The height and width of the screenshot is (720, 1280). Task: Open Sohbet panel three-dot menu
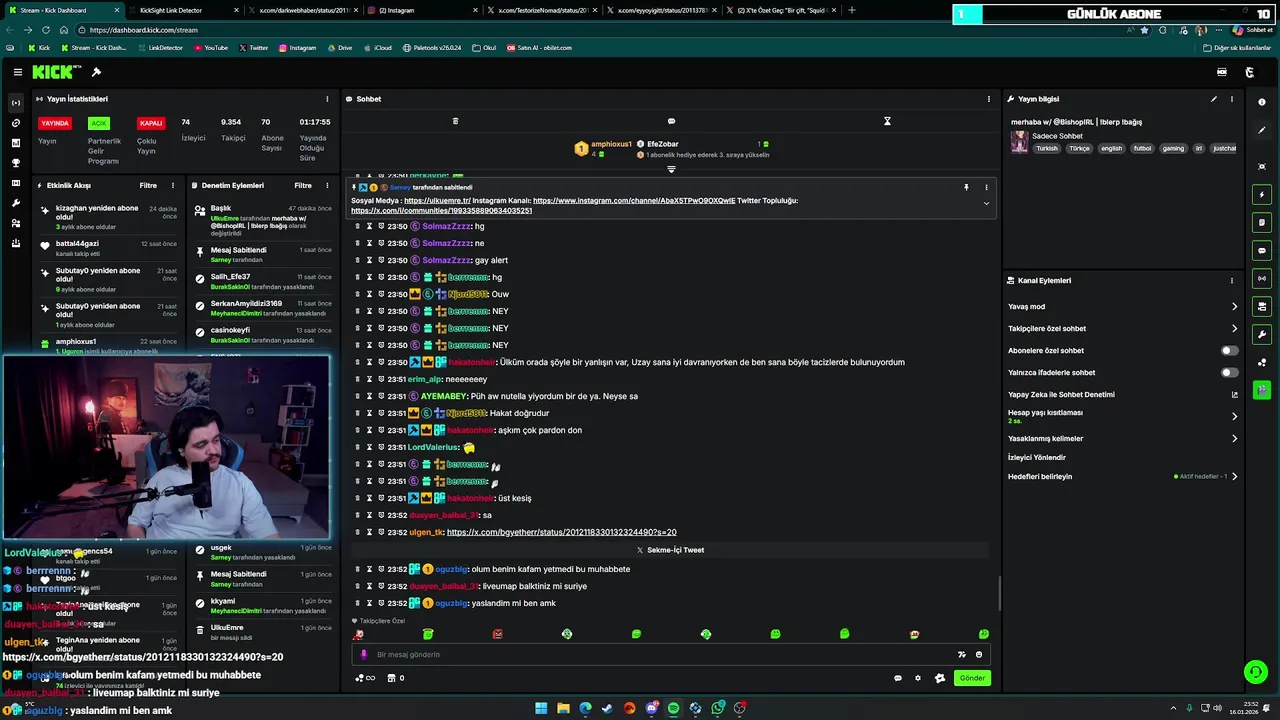tap(989, 99)
